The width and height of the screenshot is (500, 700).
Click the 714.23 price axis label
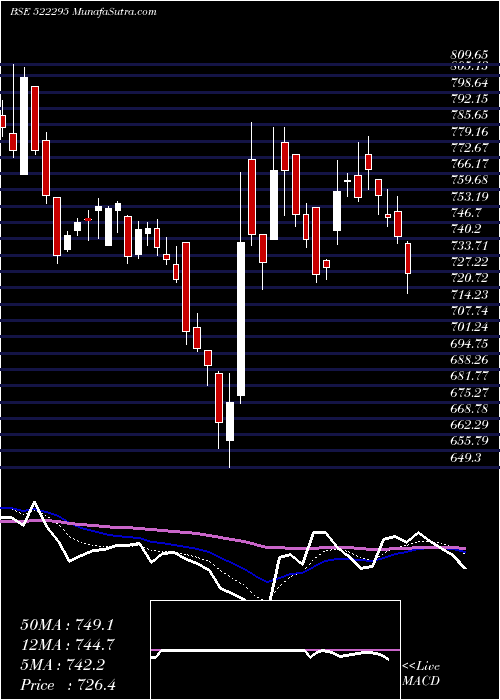(469, 294)
